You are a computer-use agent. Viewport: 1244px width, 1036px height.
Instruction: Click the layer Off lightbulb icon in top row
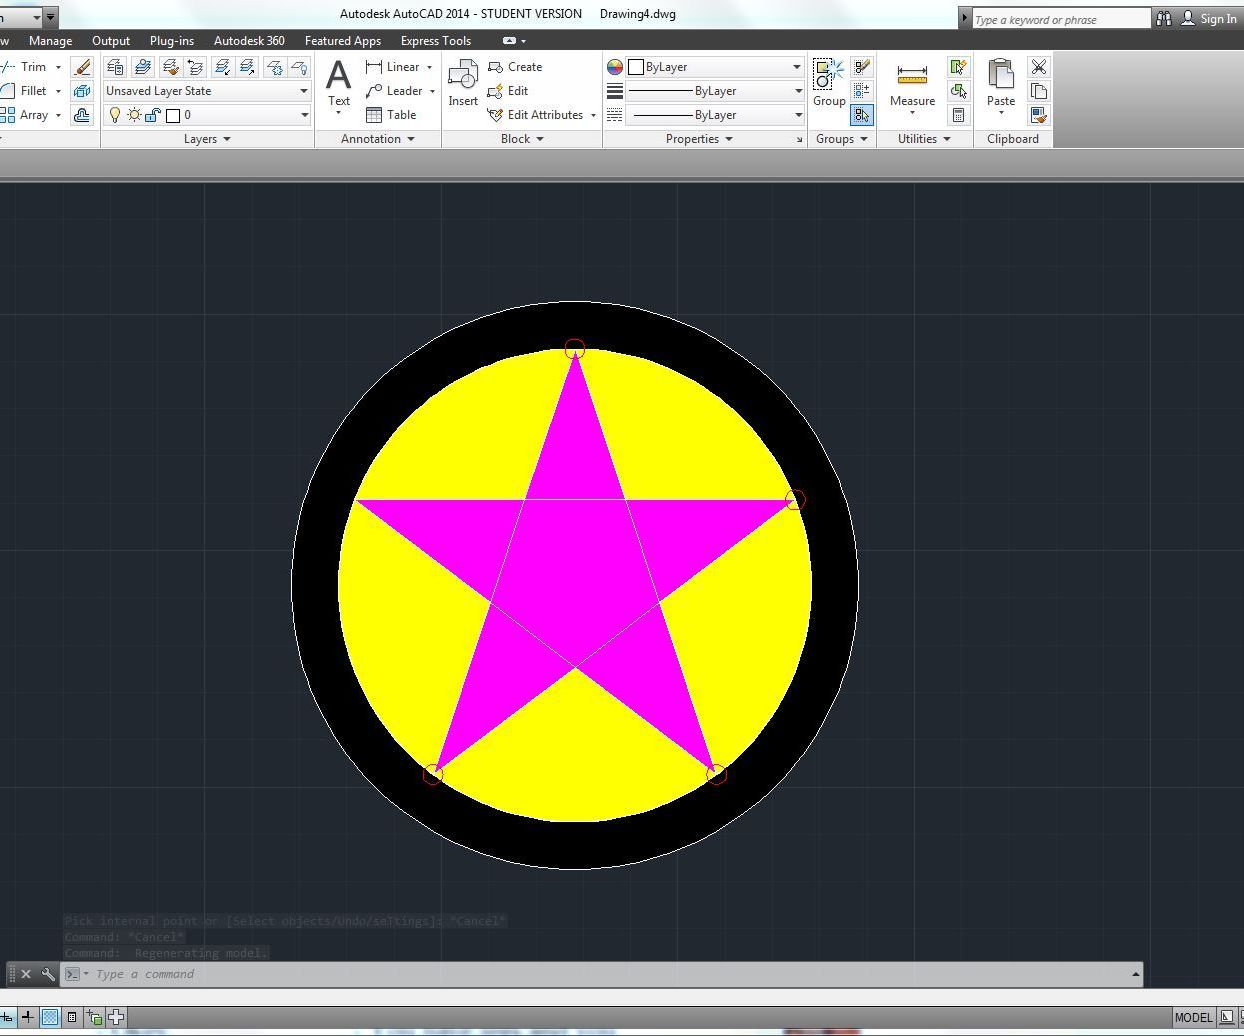click(299, 67)
